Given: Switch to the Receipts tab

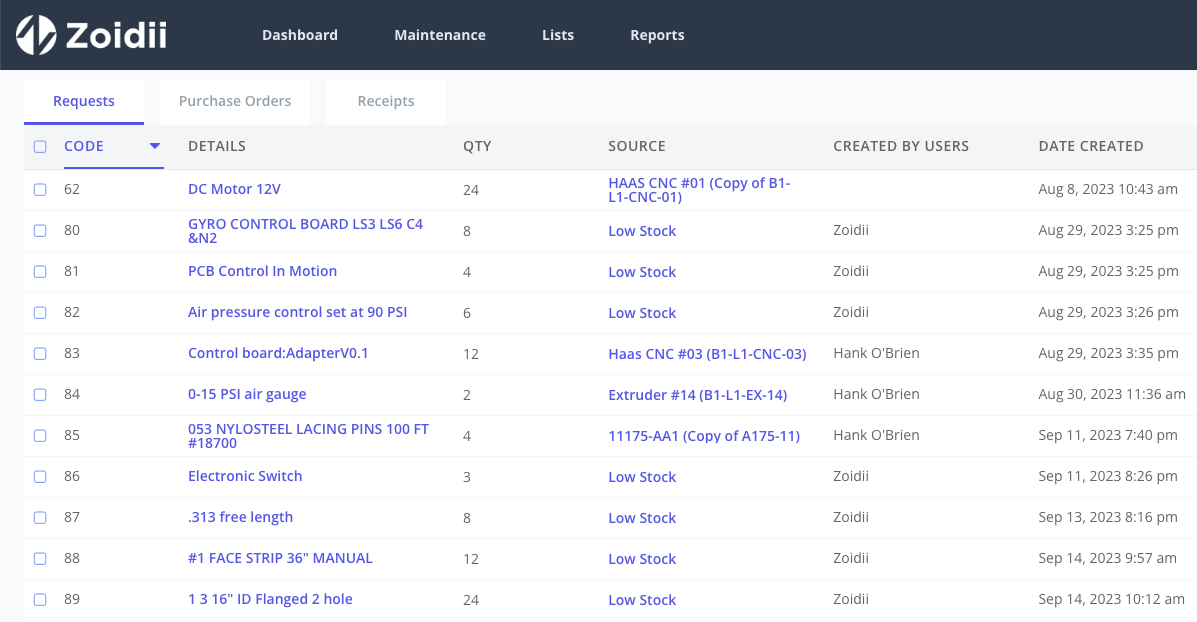Looking at the screenshot, I should tap(386, 102).
